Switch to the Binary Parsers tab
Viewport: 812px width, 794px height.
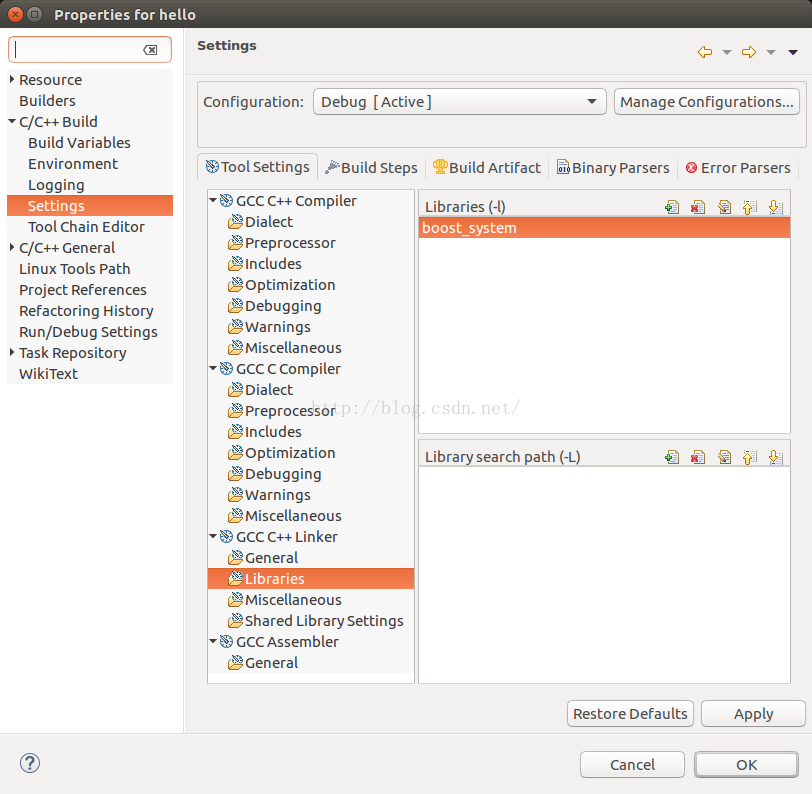[x=613, y=167]
